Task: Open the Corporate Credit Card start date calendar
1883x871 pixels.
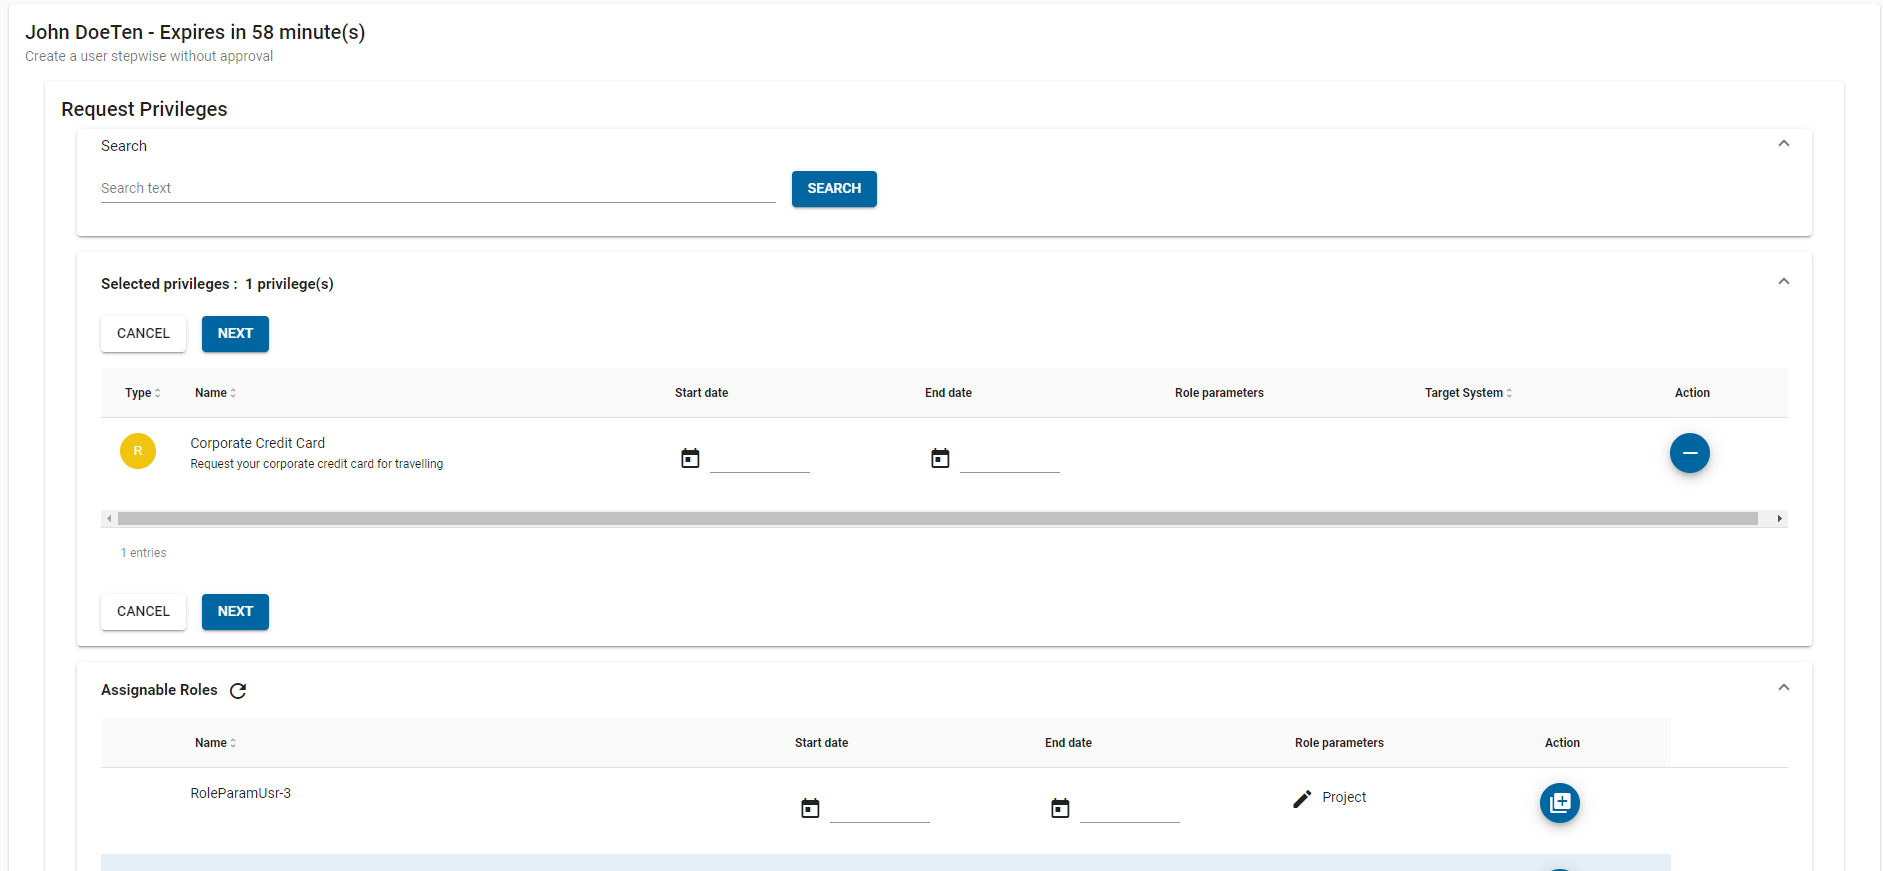Action: coord(690,458)
